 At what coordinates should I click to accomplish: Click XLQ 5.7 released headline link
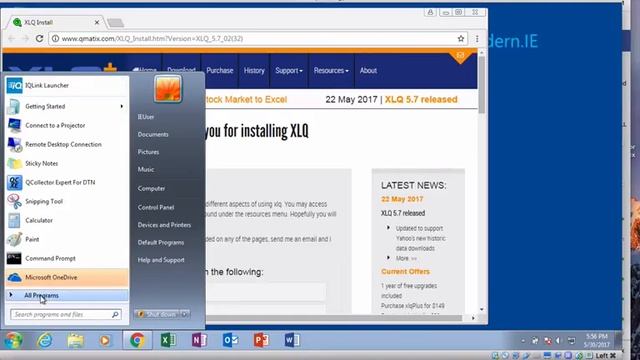coord(421,100)
